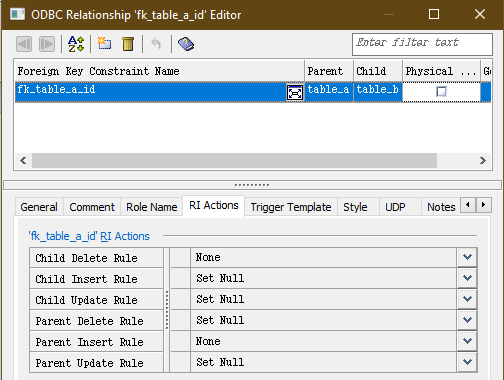Screen dimensions: 504x380
Task: Open Child Delete Rule dropdown
Action: [x=467, y=257]
